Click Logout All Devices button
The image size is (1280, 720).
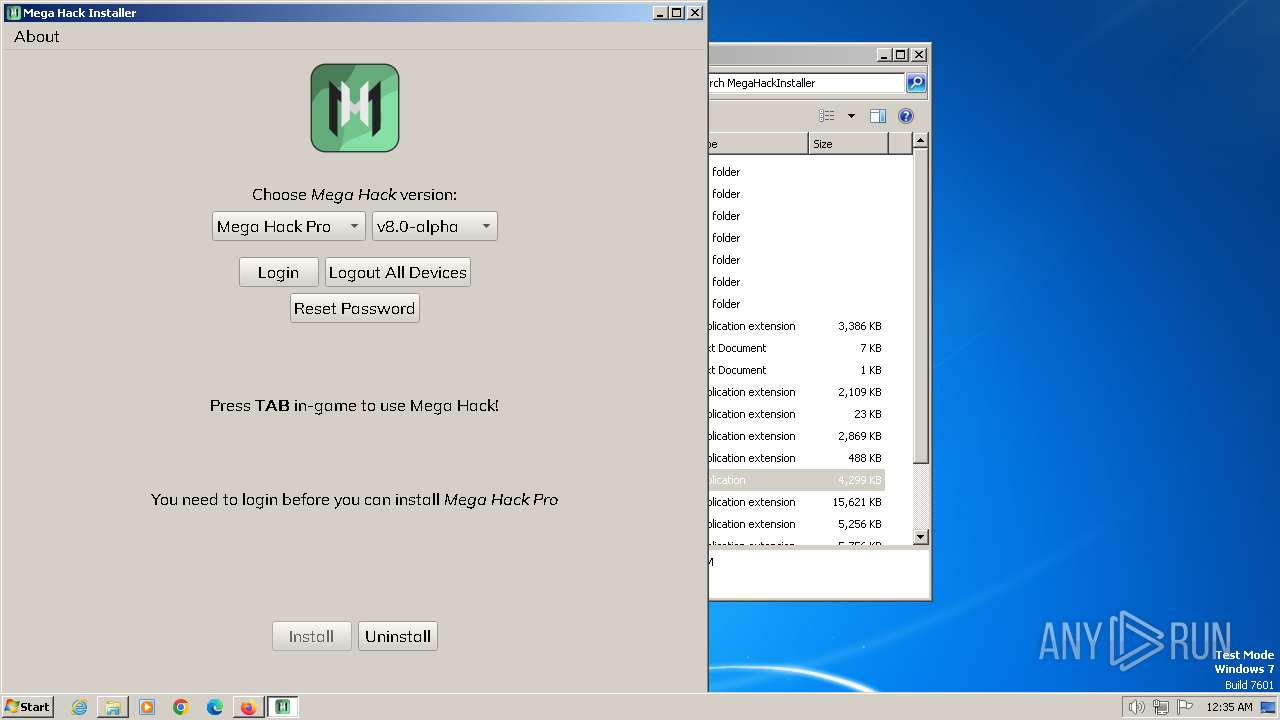(x=398, y=272)
